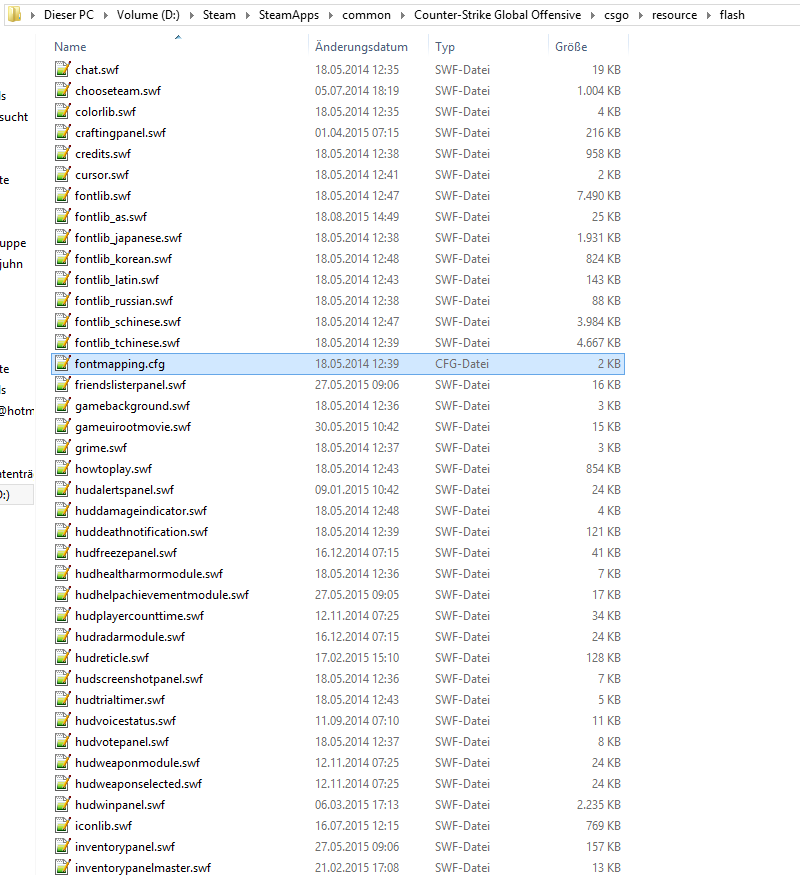This screenshot has width=800, height=881.
Task: Expand arrow after Counter-Strike Global Offensive breadcrumb
Action: coord(593,15)
